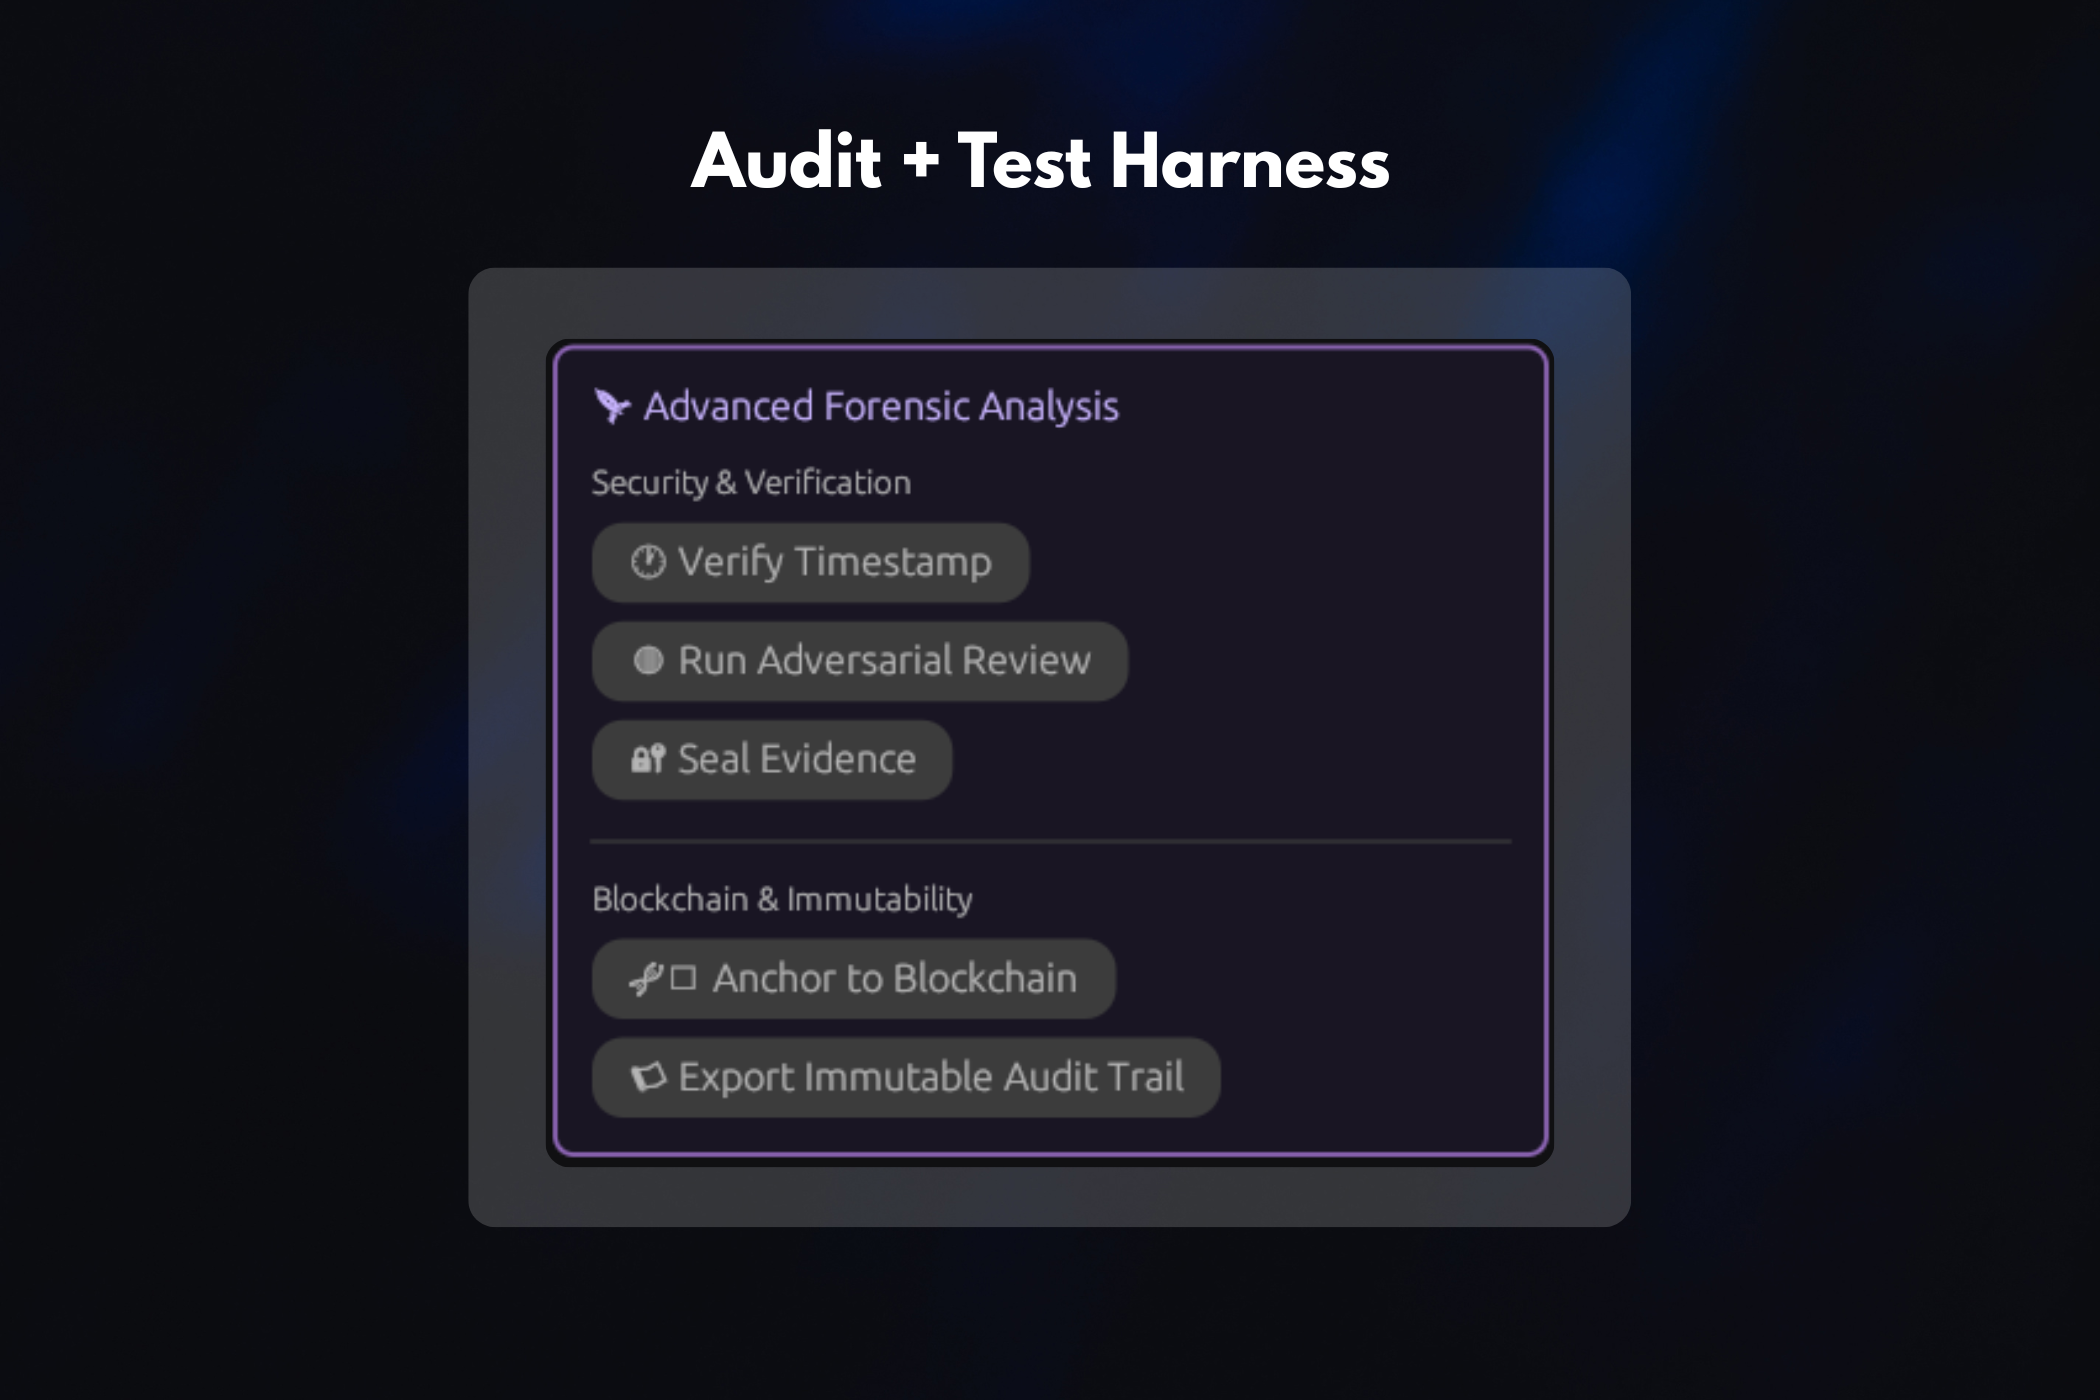Click the Advanced Forensic Analysis heading text
Viewport: 2100px width, 1400px height.
(880, 406)
